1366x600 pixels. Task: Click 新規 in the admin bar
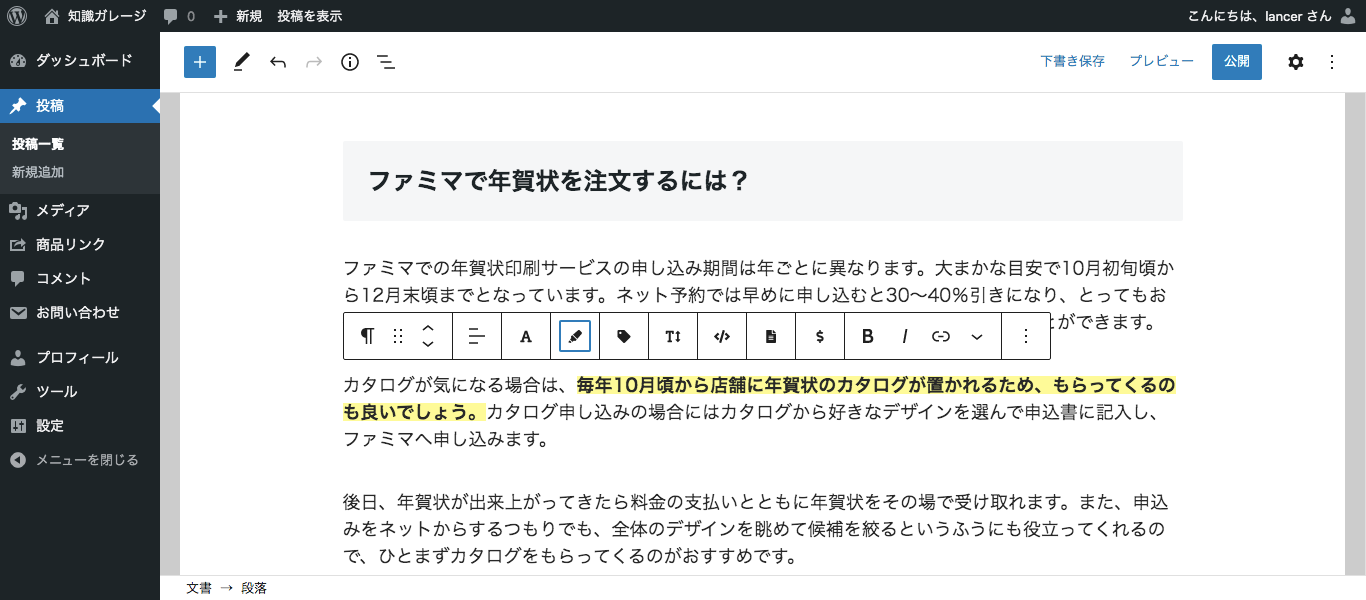pos(238,16)
